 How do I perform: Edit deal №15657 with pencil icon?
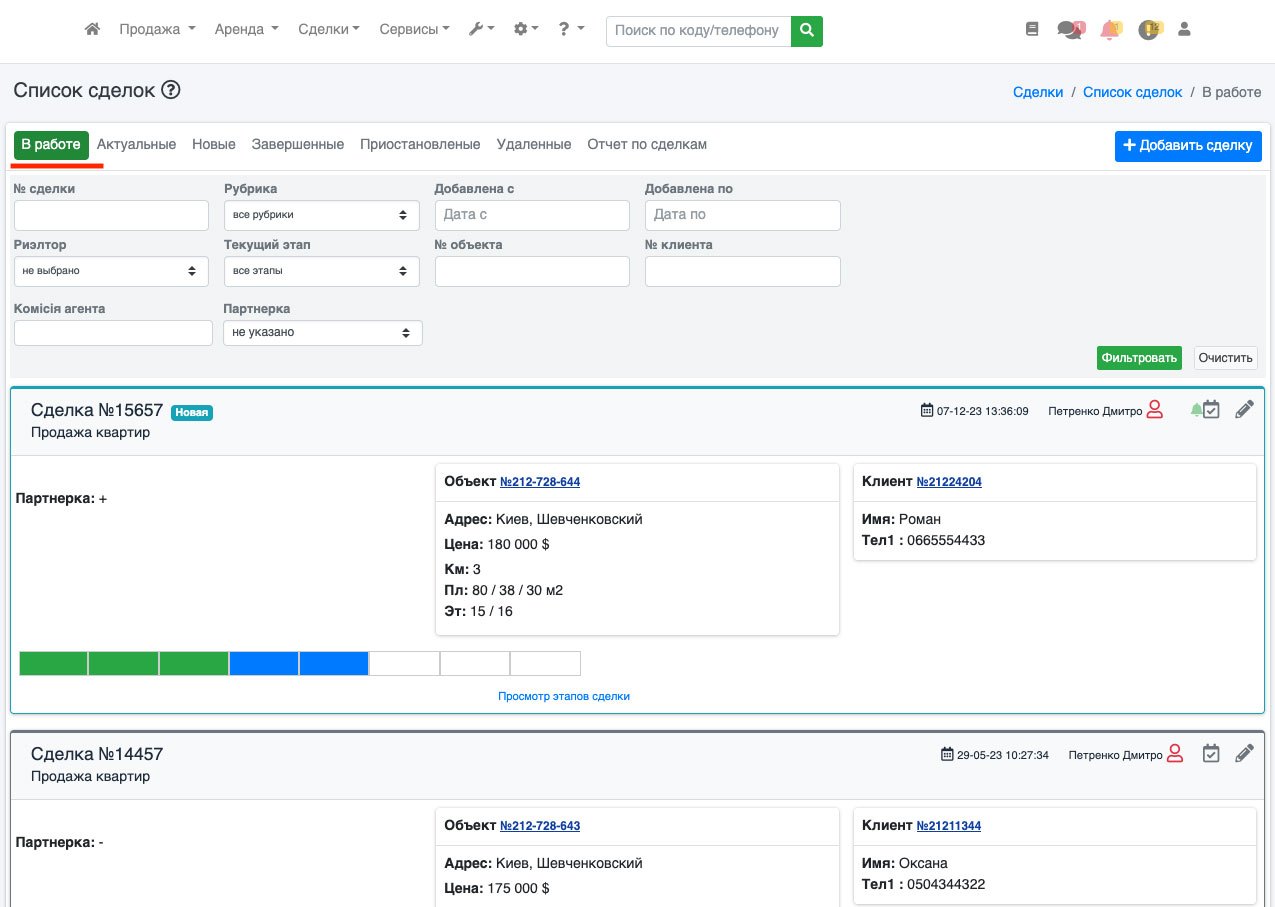[1244, 410]
